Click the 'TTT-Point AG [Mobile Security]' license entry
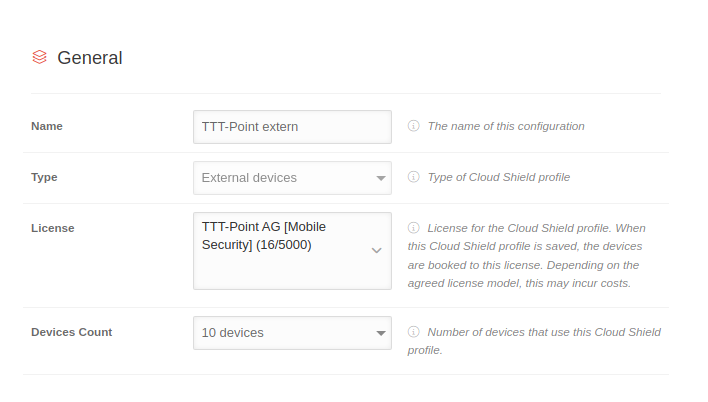Screen dimensions: 708x402 [x=264, y=236]
